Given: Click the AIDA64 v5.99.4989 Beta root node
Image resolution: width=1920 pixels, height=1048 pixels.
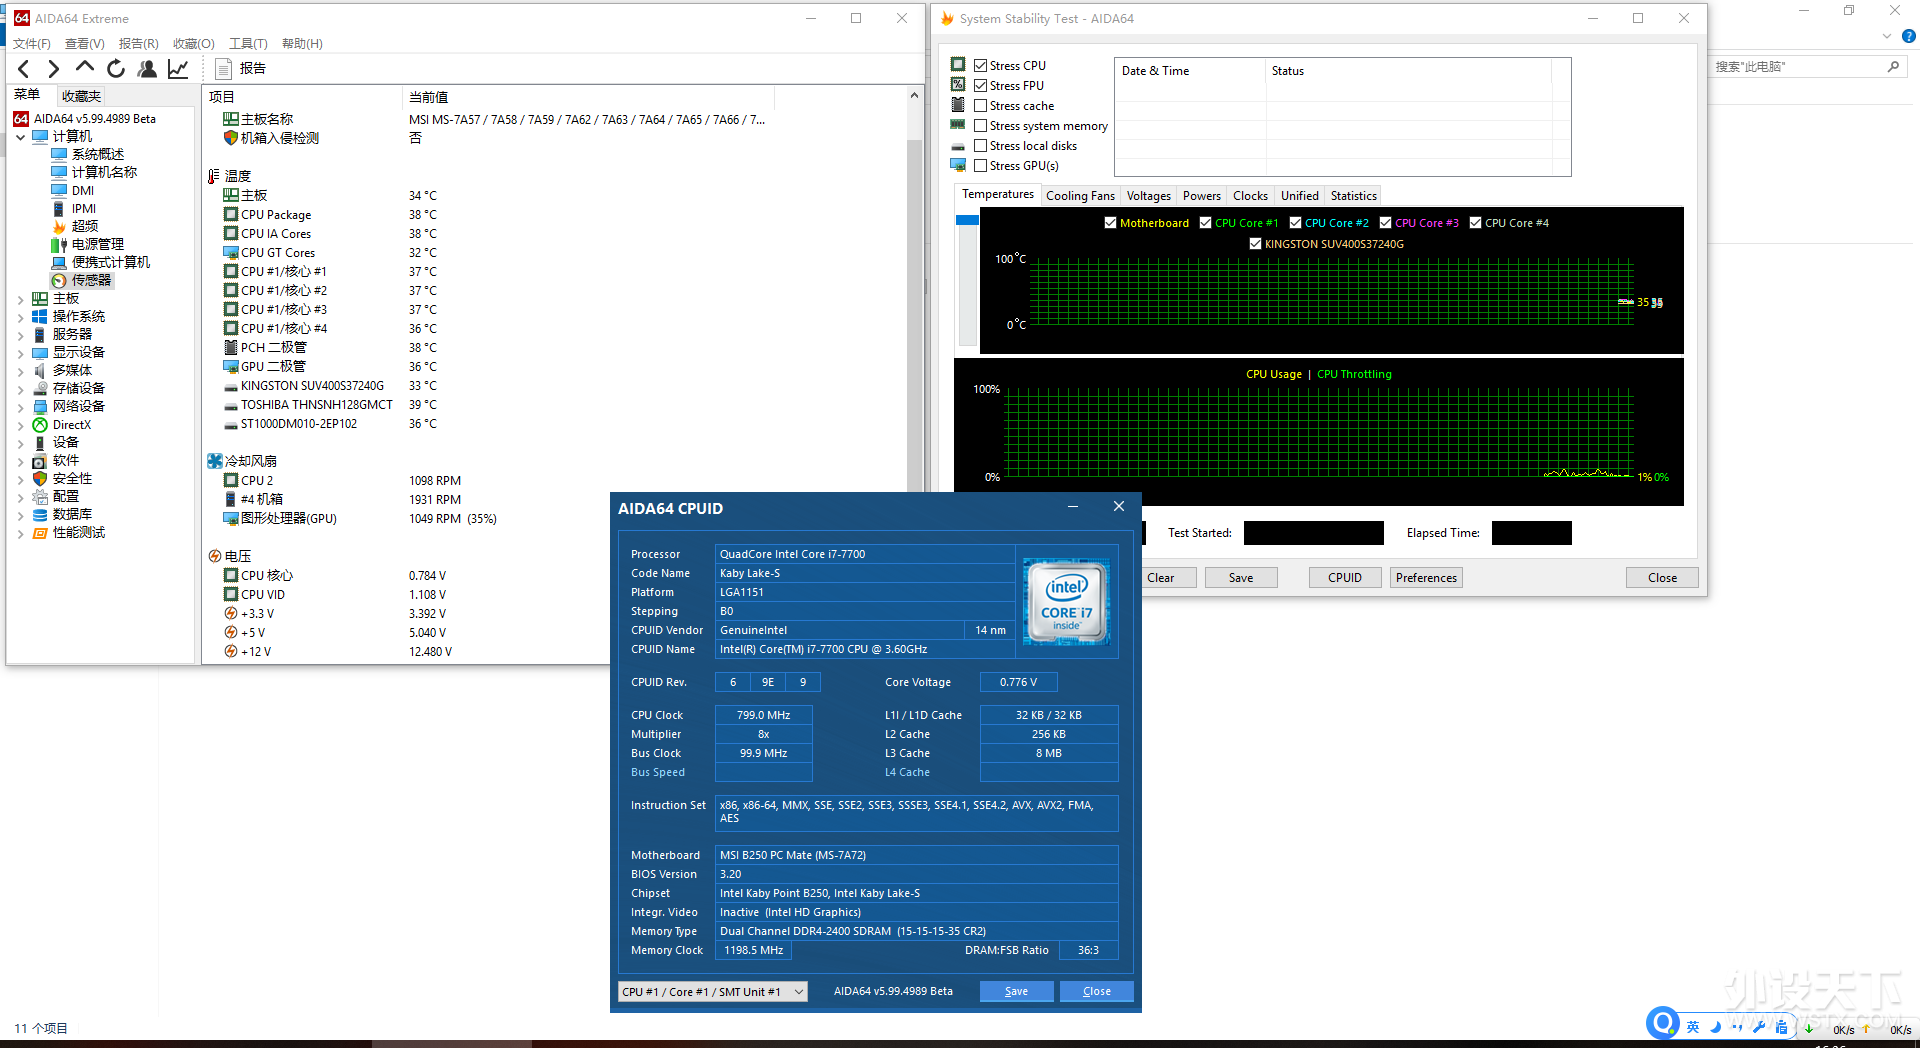Looking at the screenshot, I should (x=86, y=118).
